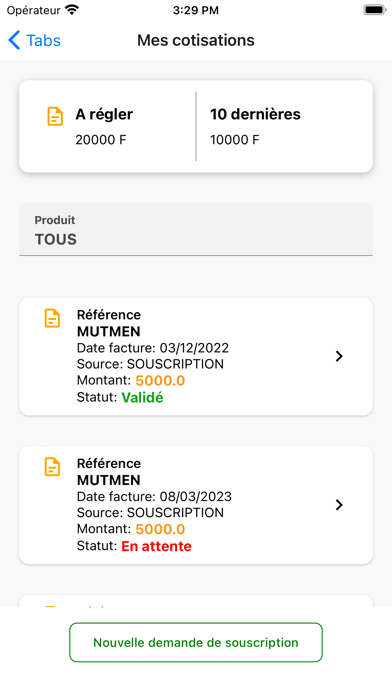Screen dimensions: 392x696
Task: Click the Validé status label
Action: (x=142, y=398)
